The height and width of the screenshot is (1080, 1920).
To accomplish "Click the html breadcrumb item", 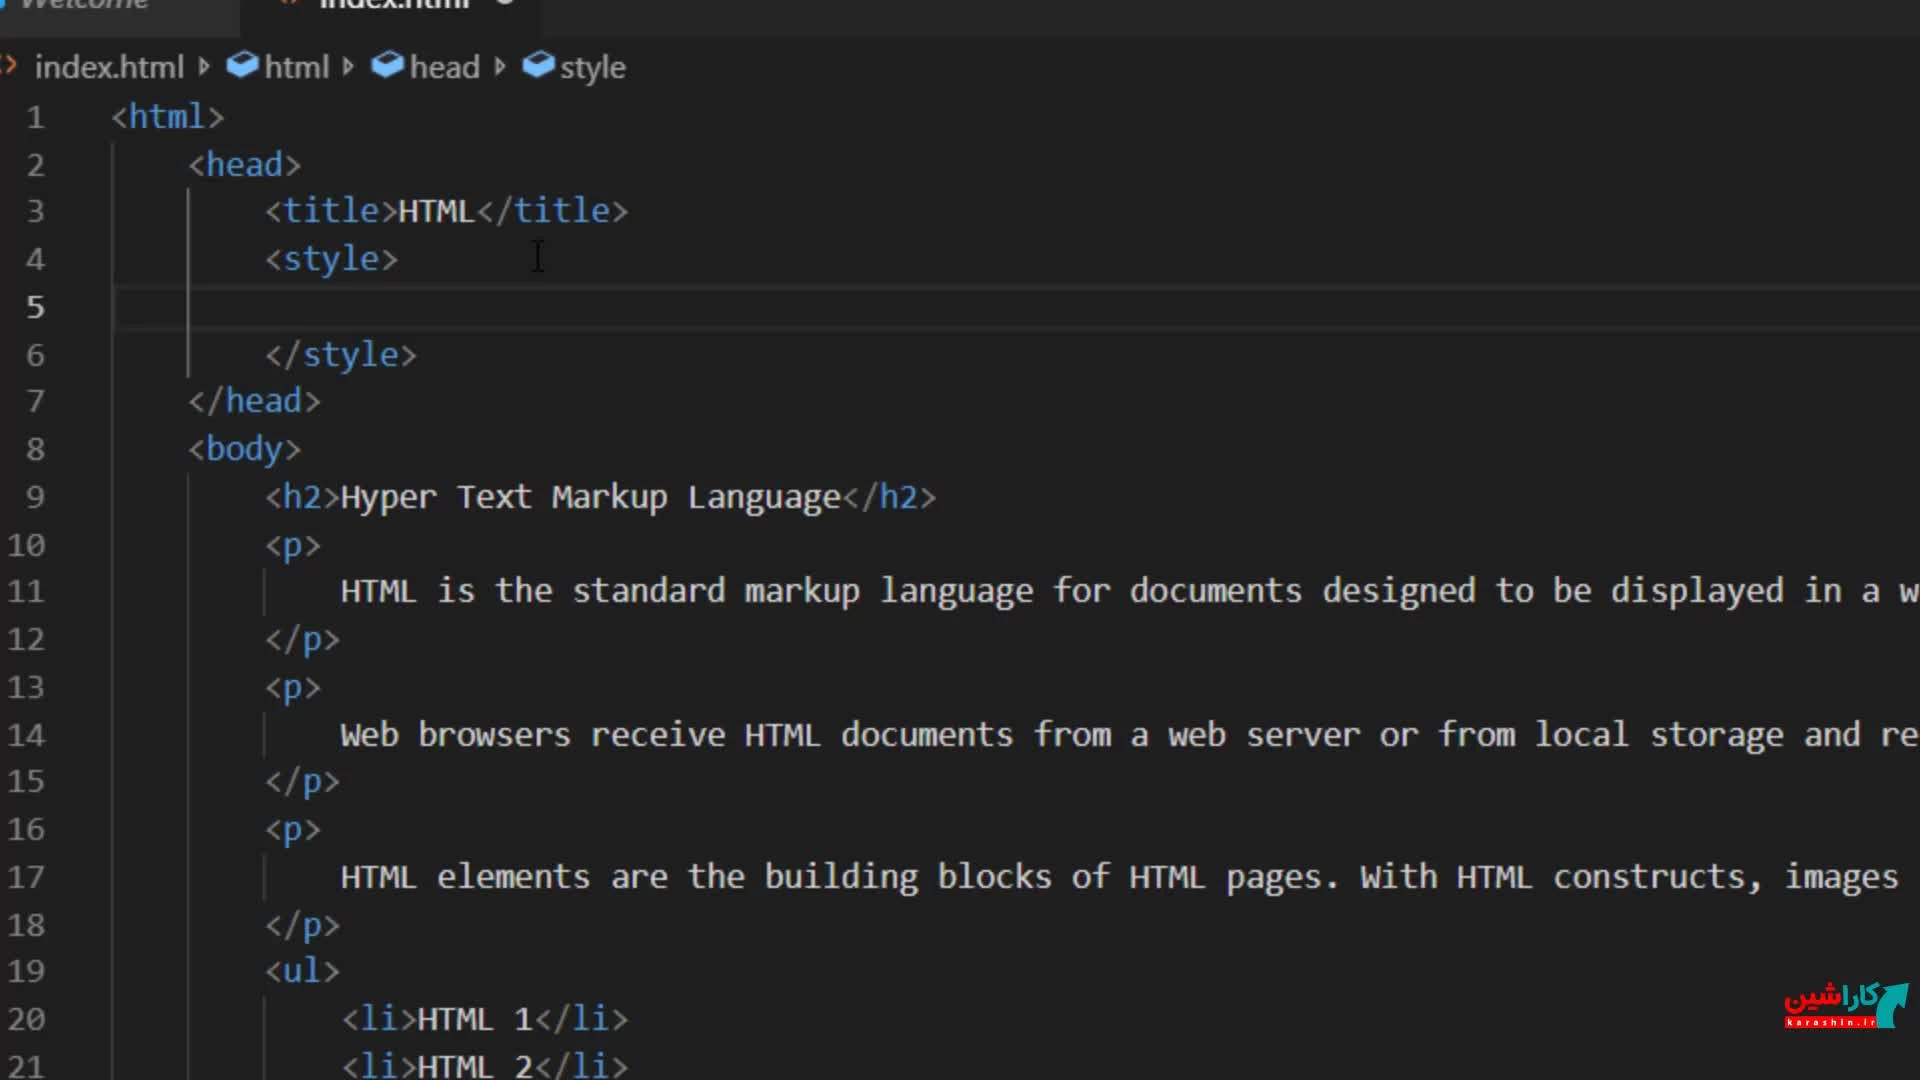I will pyautogui.click(x=296, y=67).
